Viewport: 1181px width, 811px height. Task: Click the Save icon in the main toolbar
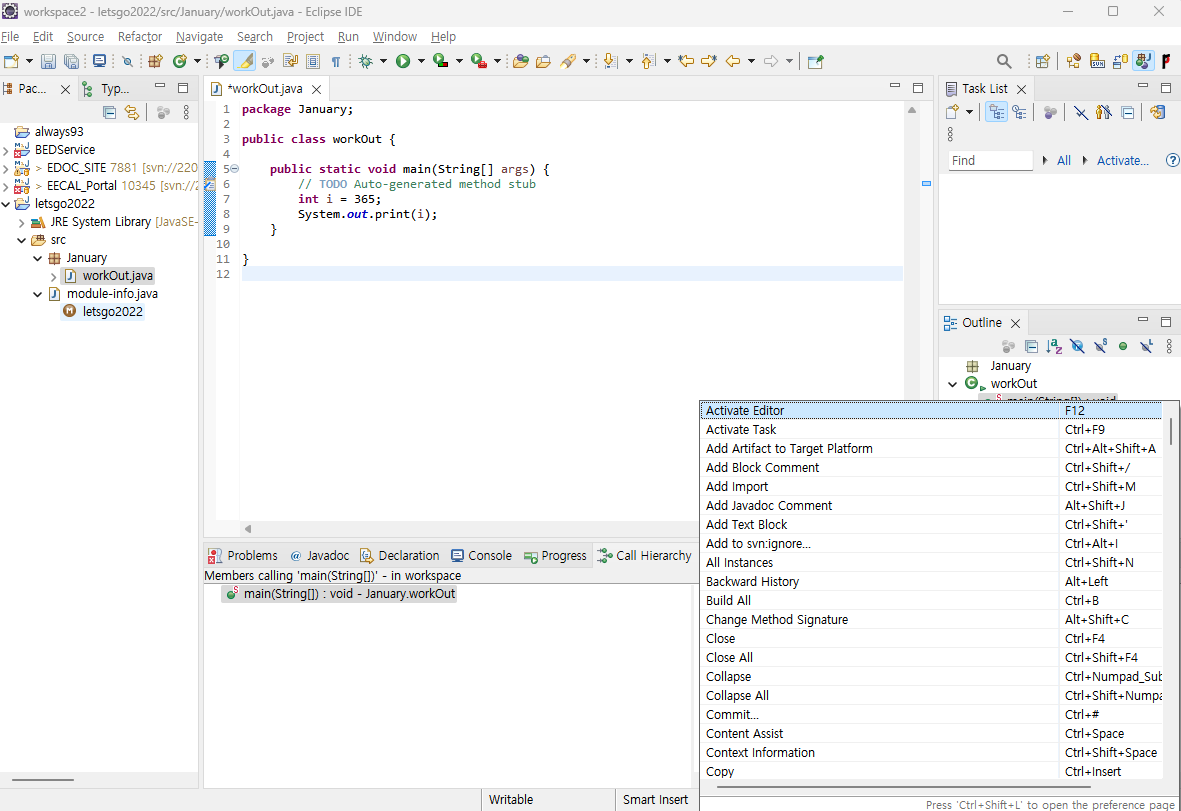pyautogui.click(x=48, y=62)
